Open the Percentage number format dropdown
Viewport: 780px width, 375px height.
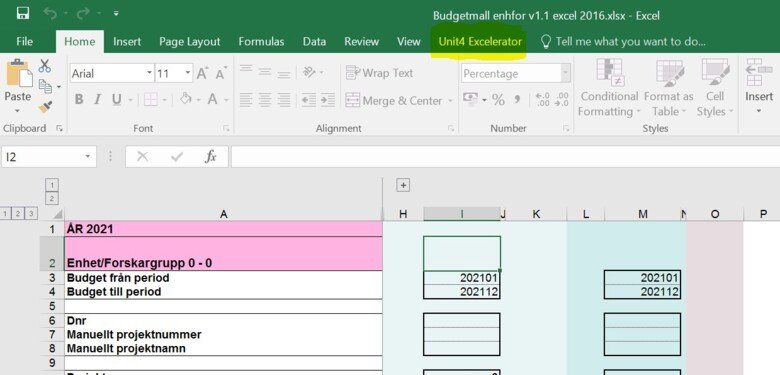565,74
